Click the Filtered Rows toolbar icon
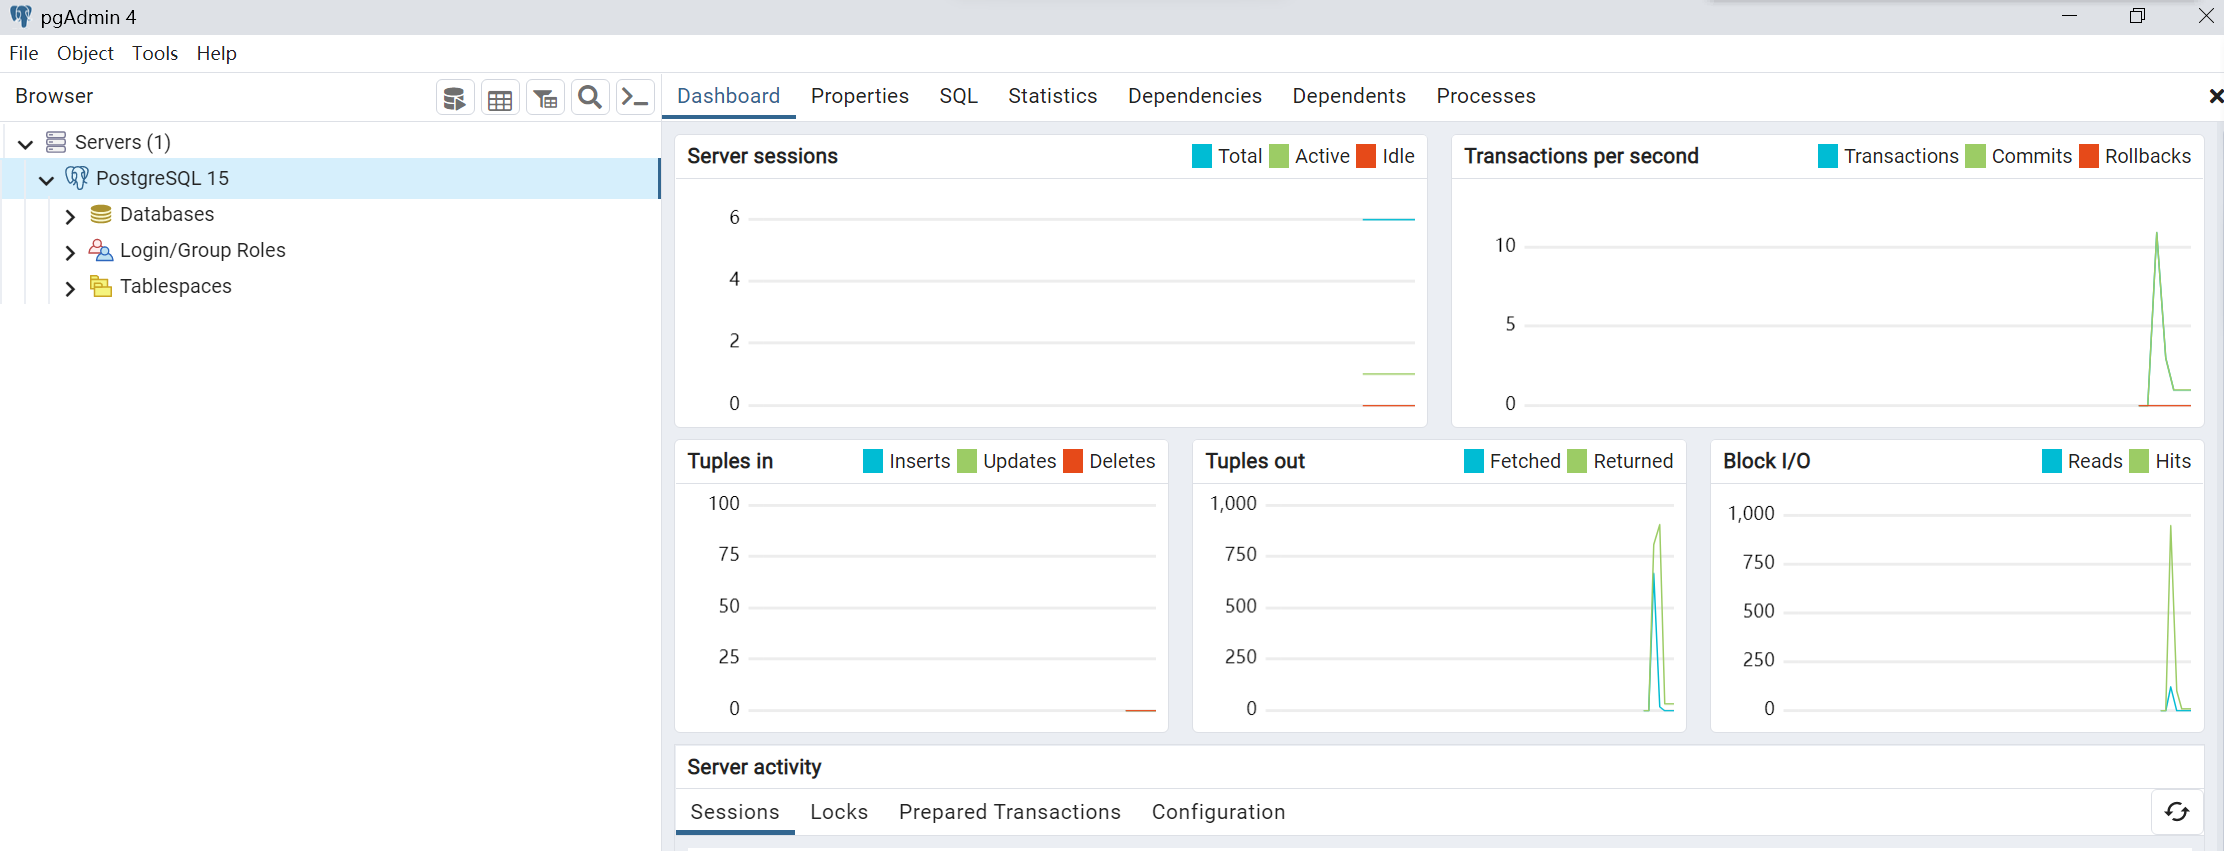This screenshot has height=851, width=2224. 545,98
